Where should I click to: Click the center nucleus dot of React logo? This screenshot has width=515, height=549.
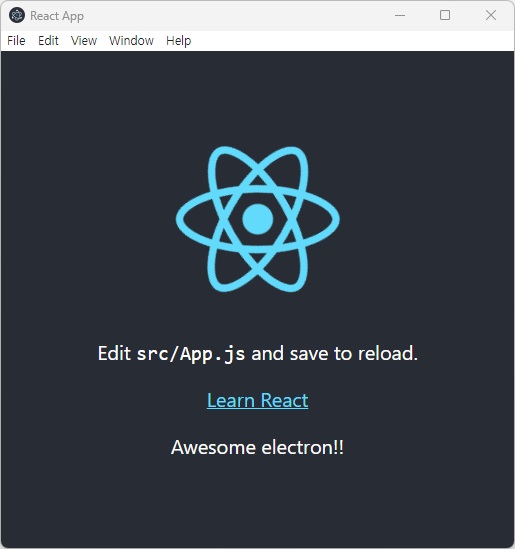tap(258, 219)
